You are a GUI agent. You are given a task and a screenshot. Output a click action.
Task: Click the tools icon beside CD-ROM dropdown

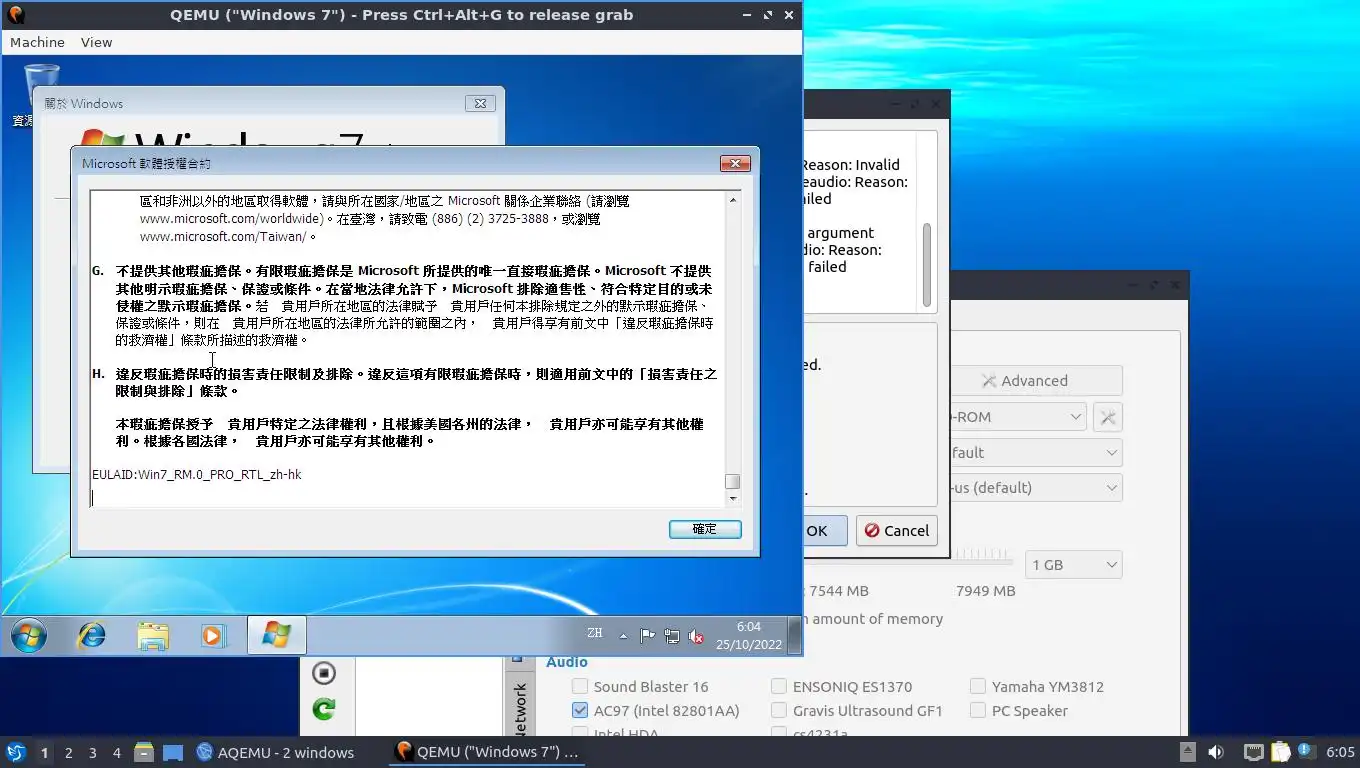pos(1108,417)
